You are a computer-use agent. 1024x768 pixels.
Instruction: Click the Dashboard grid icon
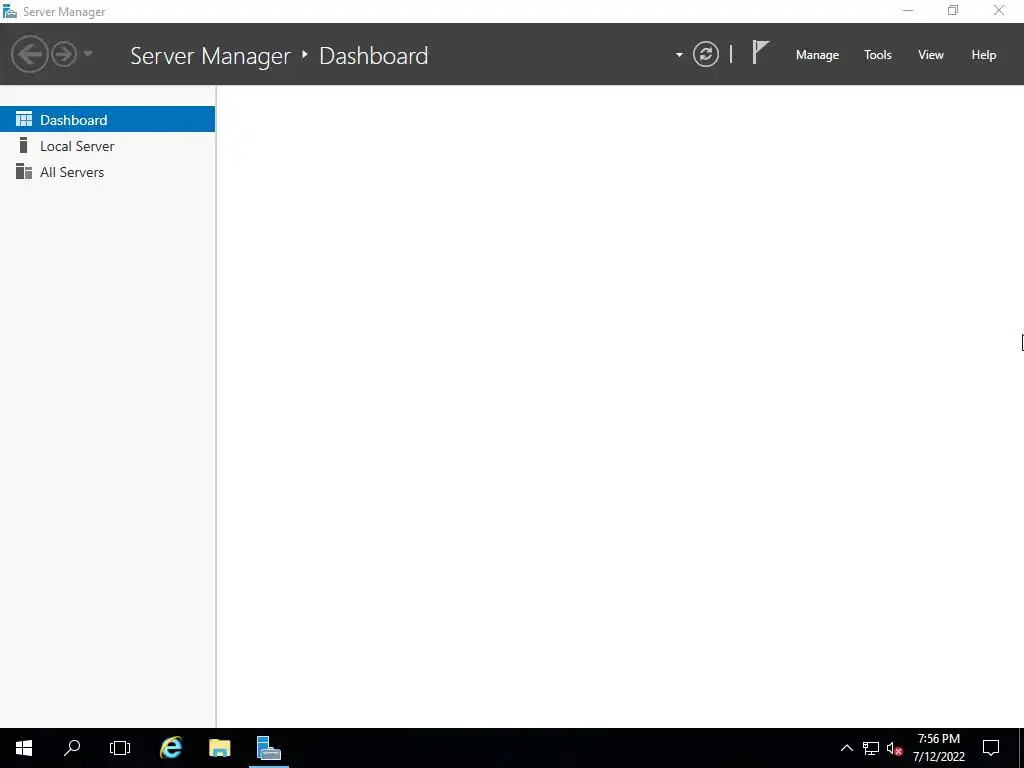coord(24,119)
